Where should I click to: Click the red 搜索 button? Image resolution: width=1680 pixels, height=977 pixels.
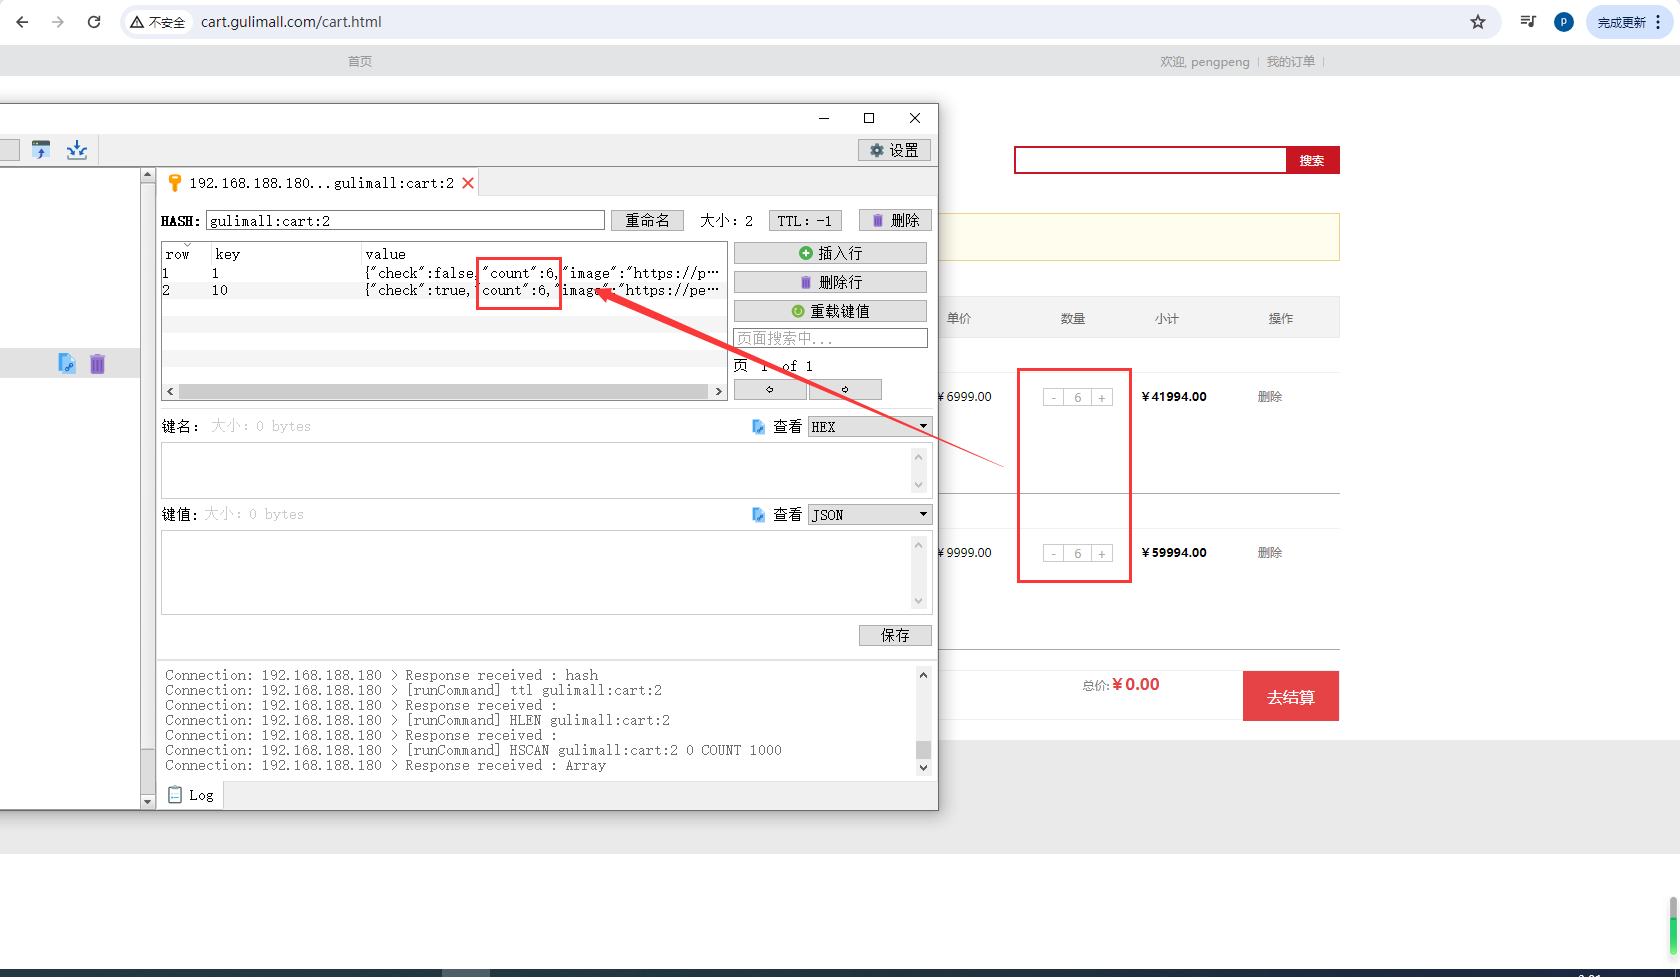(x=1312, y=160)
